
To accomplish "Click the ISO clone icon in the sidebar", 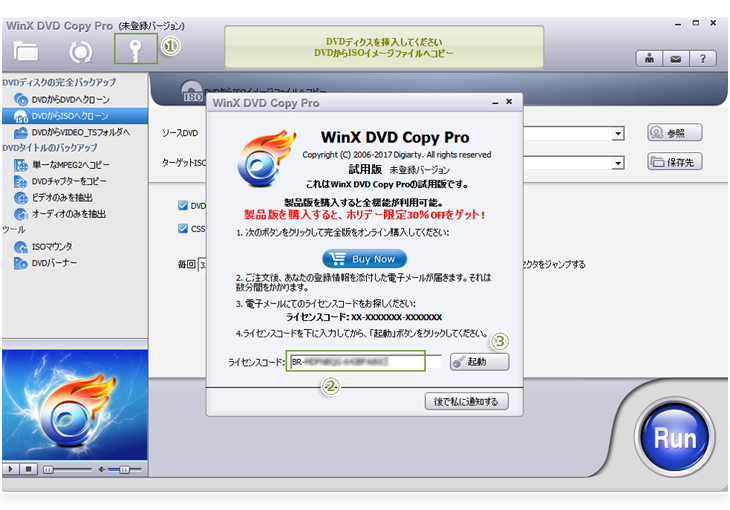I will [20, 116].
